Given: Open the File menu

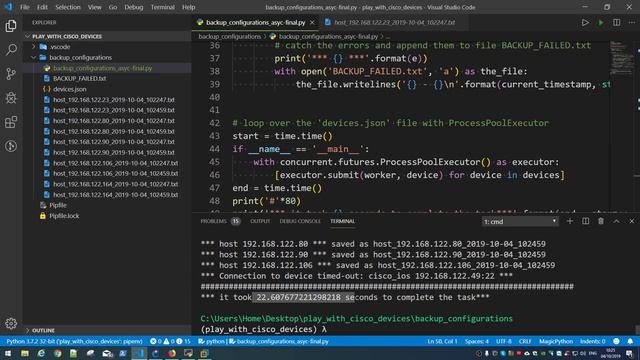Looking at the screenshot, I should [x=24, y=7].
